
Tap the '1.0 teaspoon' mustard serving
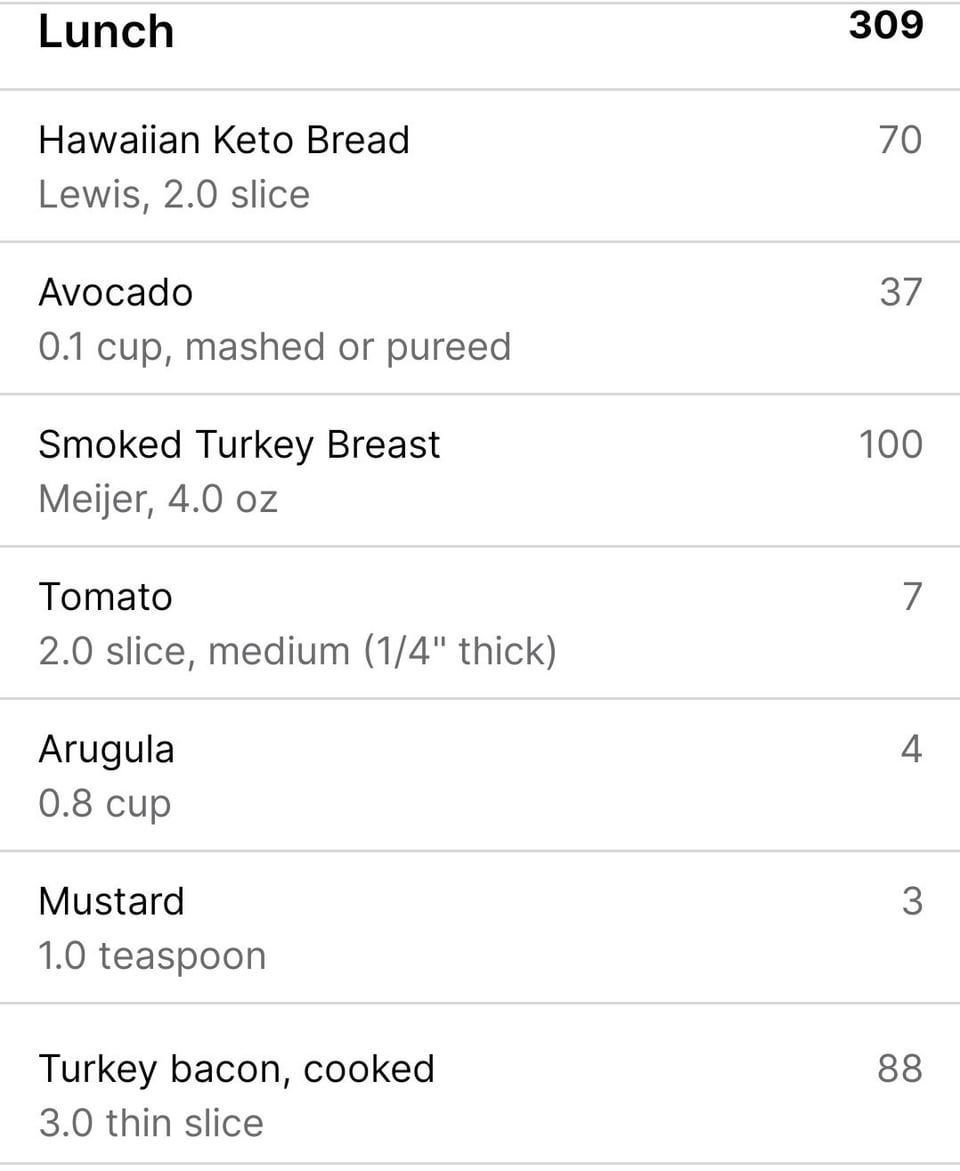[152, 957]
